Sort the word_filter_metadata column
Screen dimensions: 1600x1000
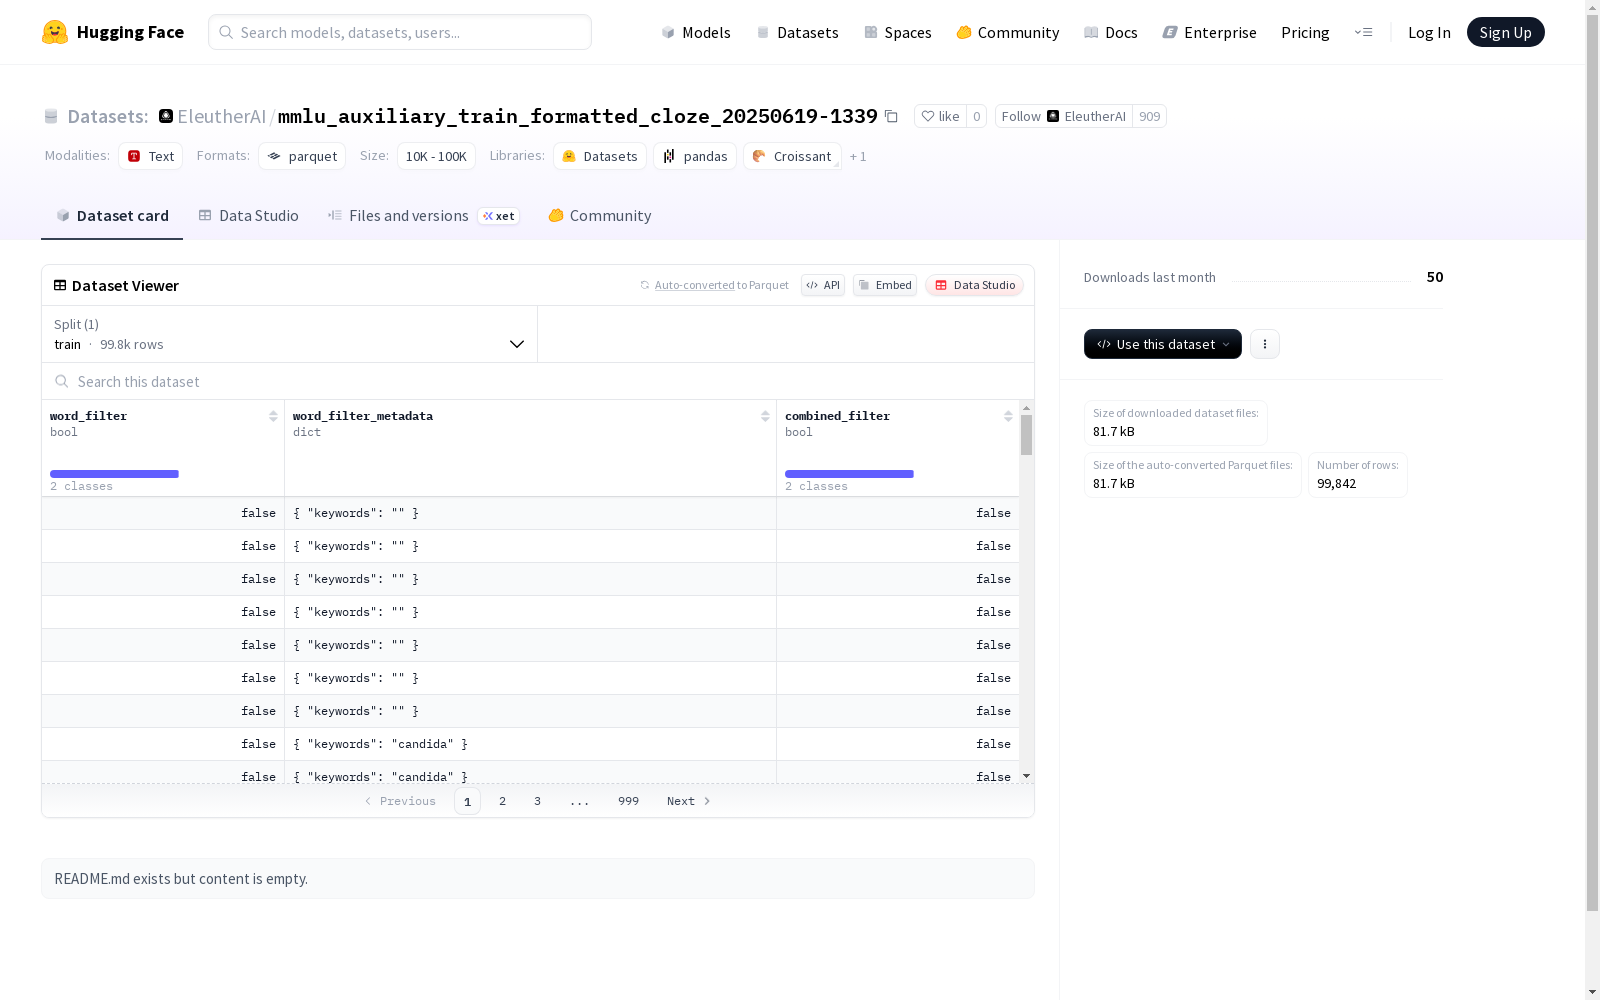click(765, 416)
